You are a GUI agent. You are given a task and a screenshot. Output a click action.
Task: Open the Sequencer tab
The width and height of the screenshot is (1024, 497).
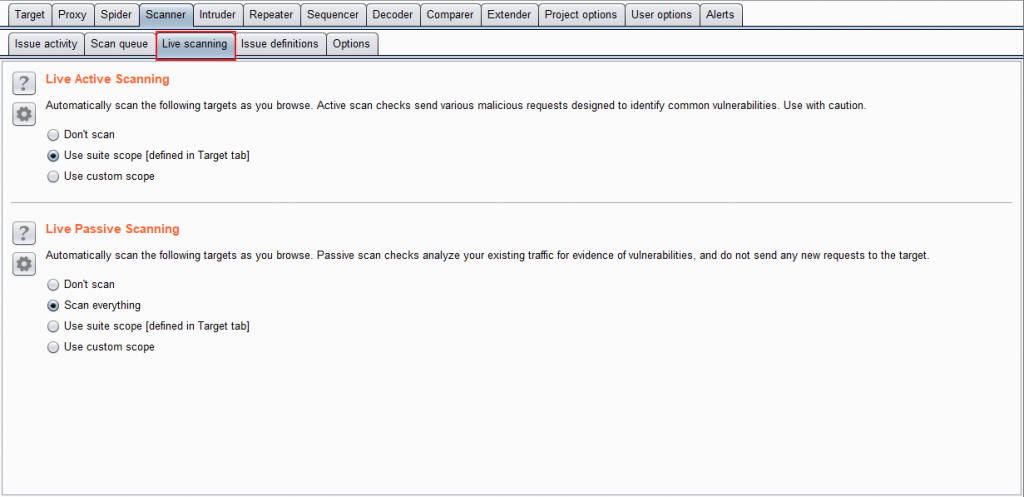(332, 14)
